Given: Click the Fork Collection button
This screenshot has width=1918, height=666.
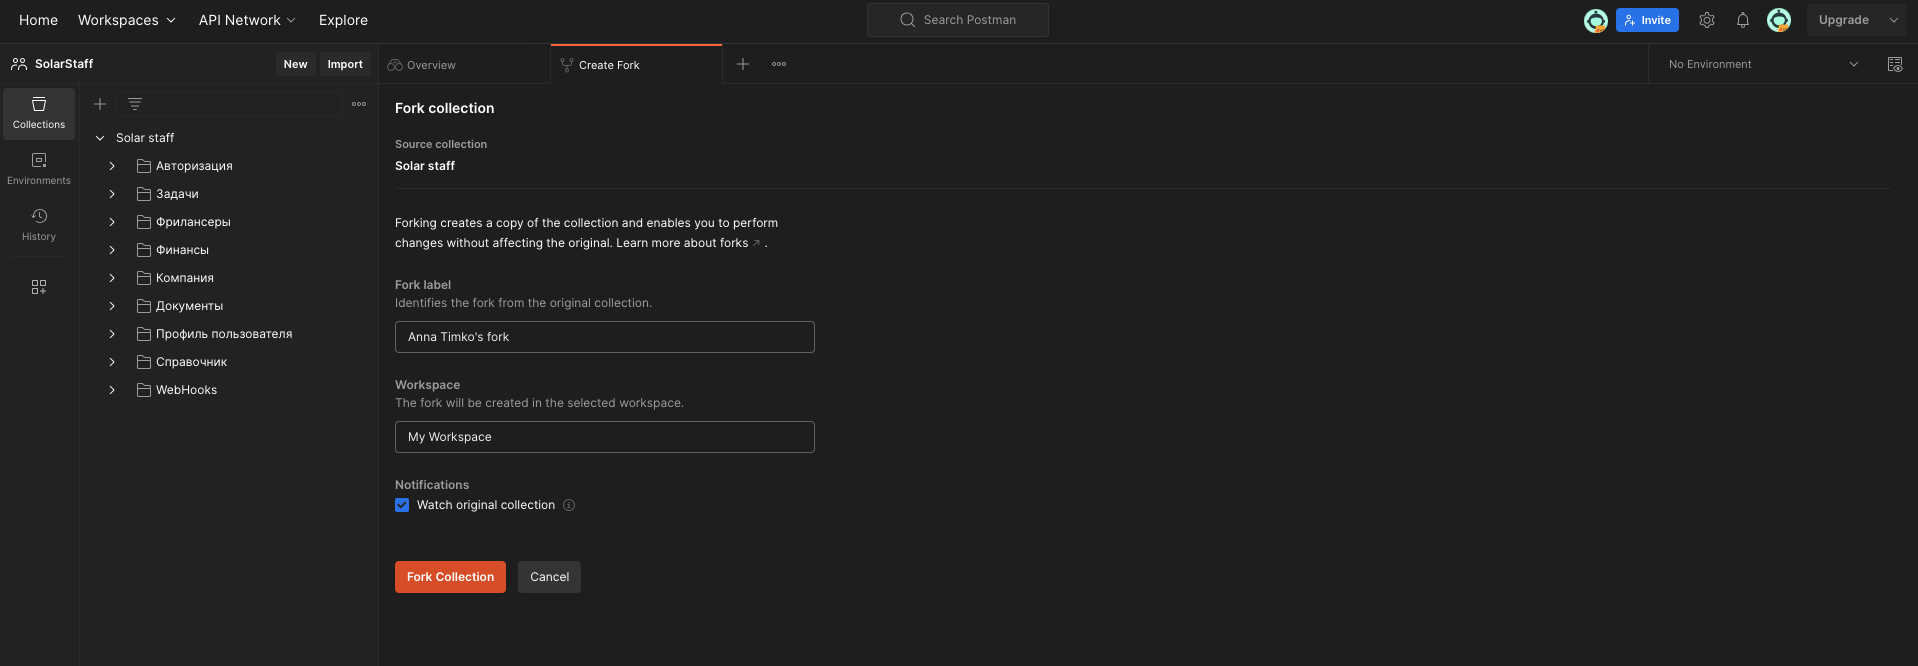Looking at the screenshot, I should (x=450, y=577).
